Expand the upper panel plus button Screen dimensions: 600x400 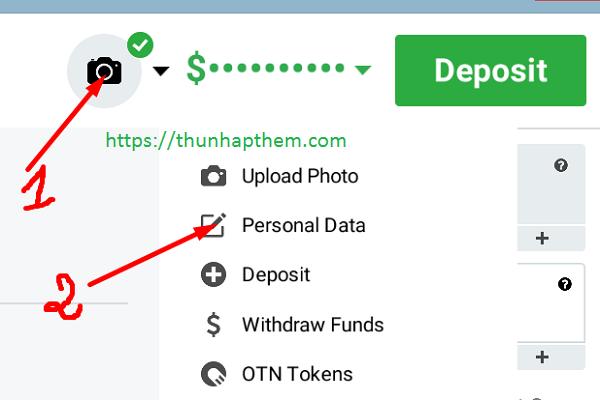click(542, 238)
